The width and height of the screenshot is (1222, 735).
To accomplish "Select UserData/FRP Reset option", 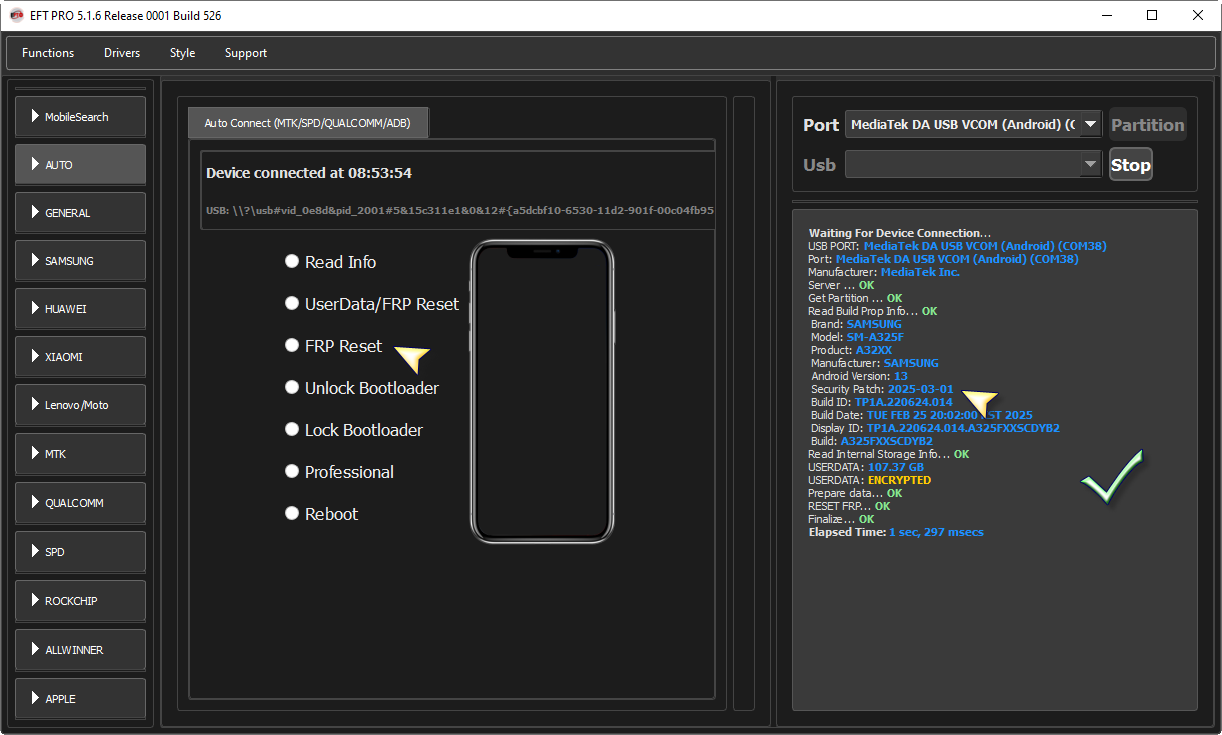I will pyautogui.click(x=372, y=304).
